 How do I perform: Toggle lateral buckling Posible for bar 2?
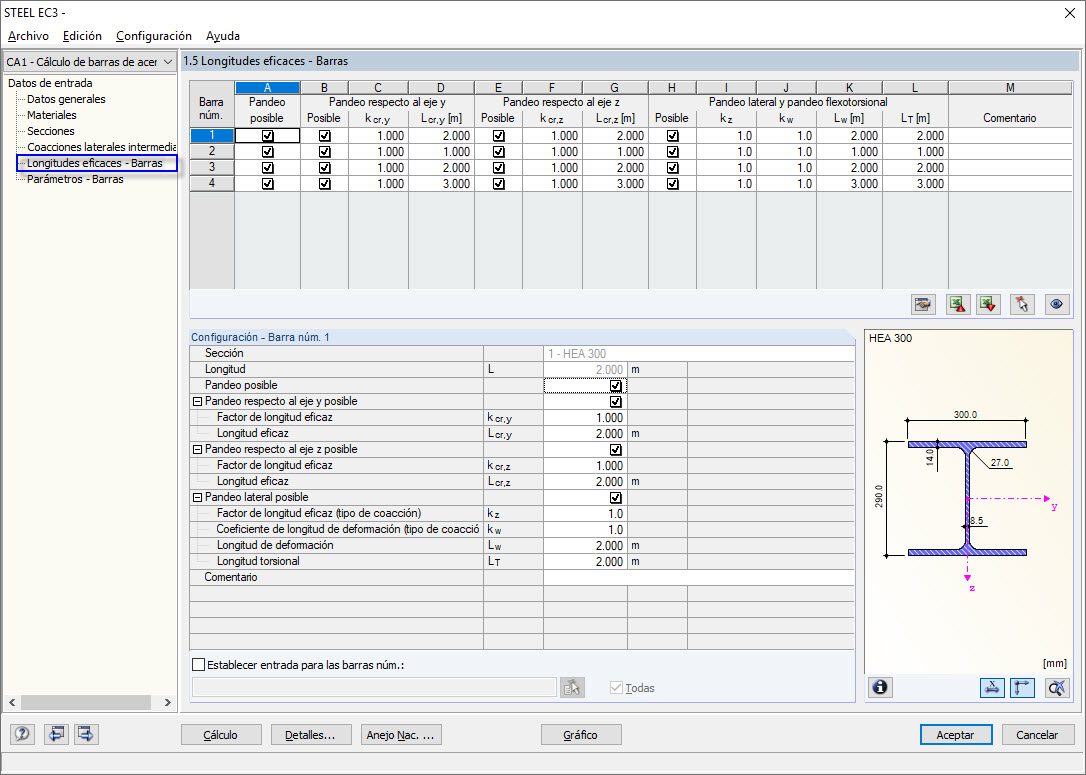tap(673, 152)
